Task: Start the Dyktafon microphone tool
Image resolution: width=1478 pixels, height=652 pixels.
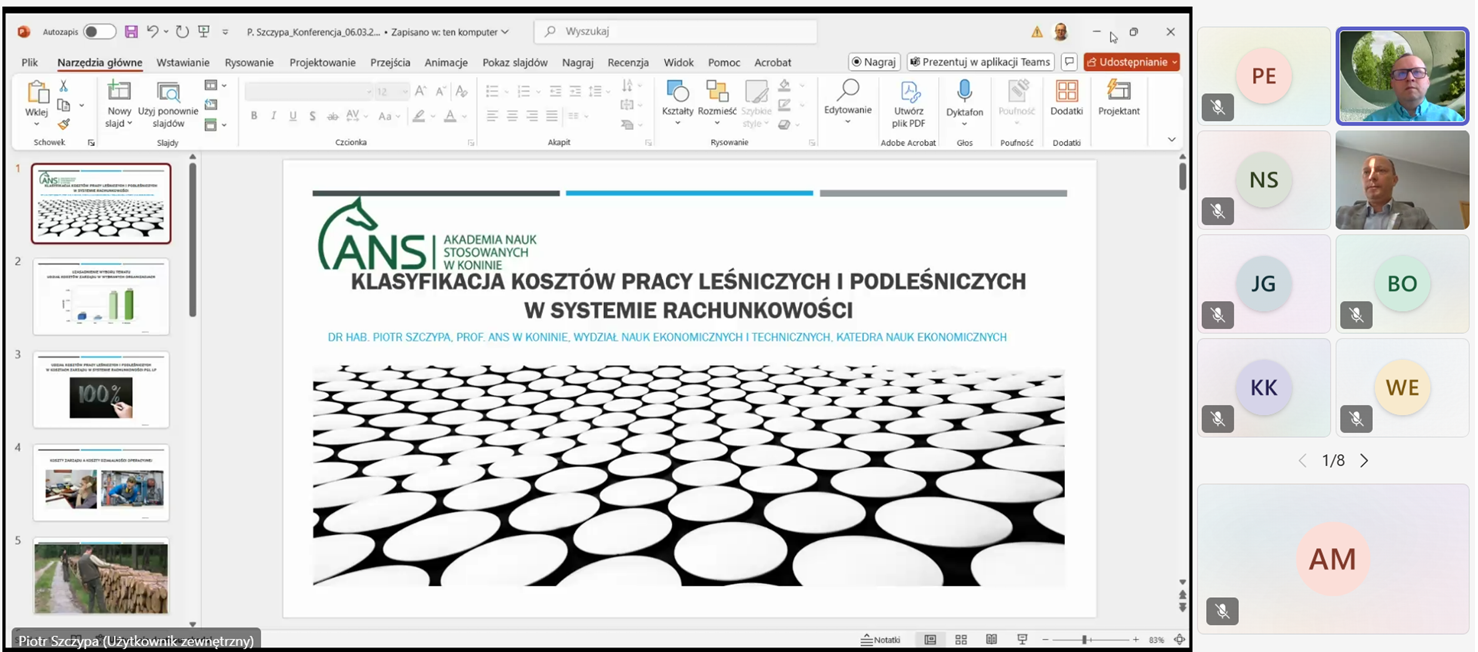Action: tap(964, 93)
